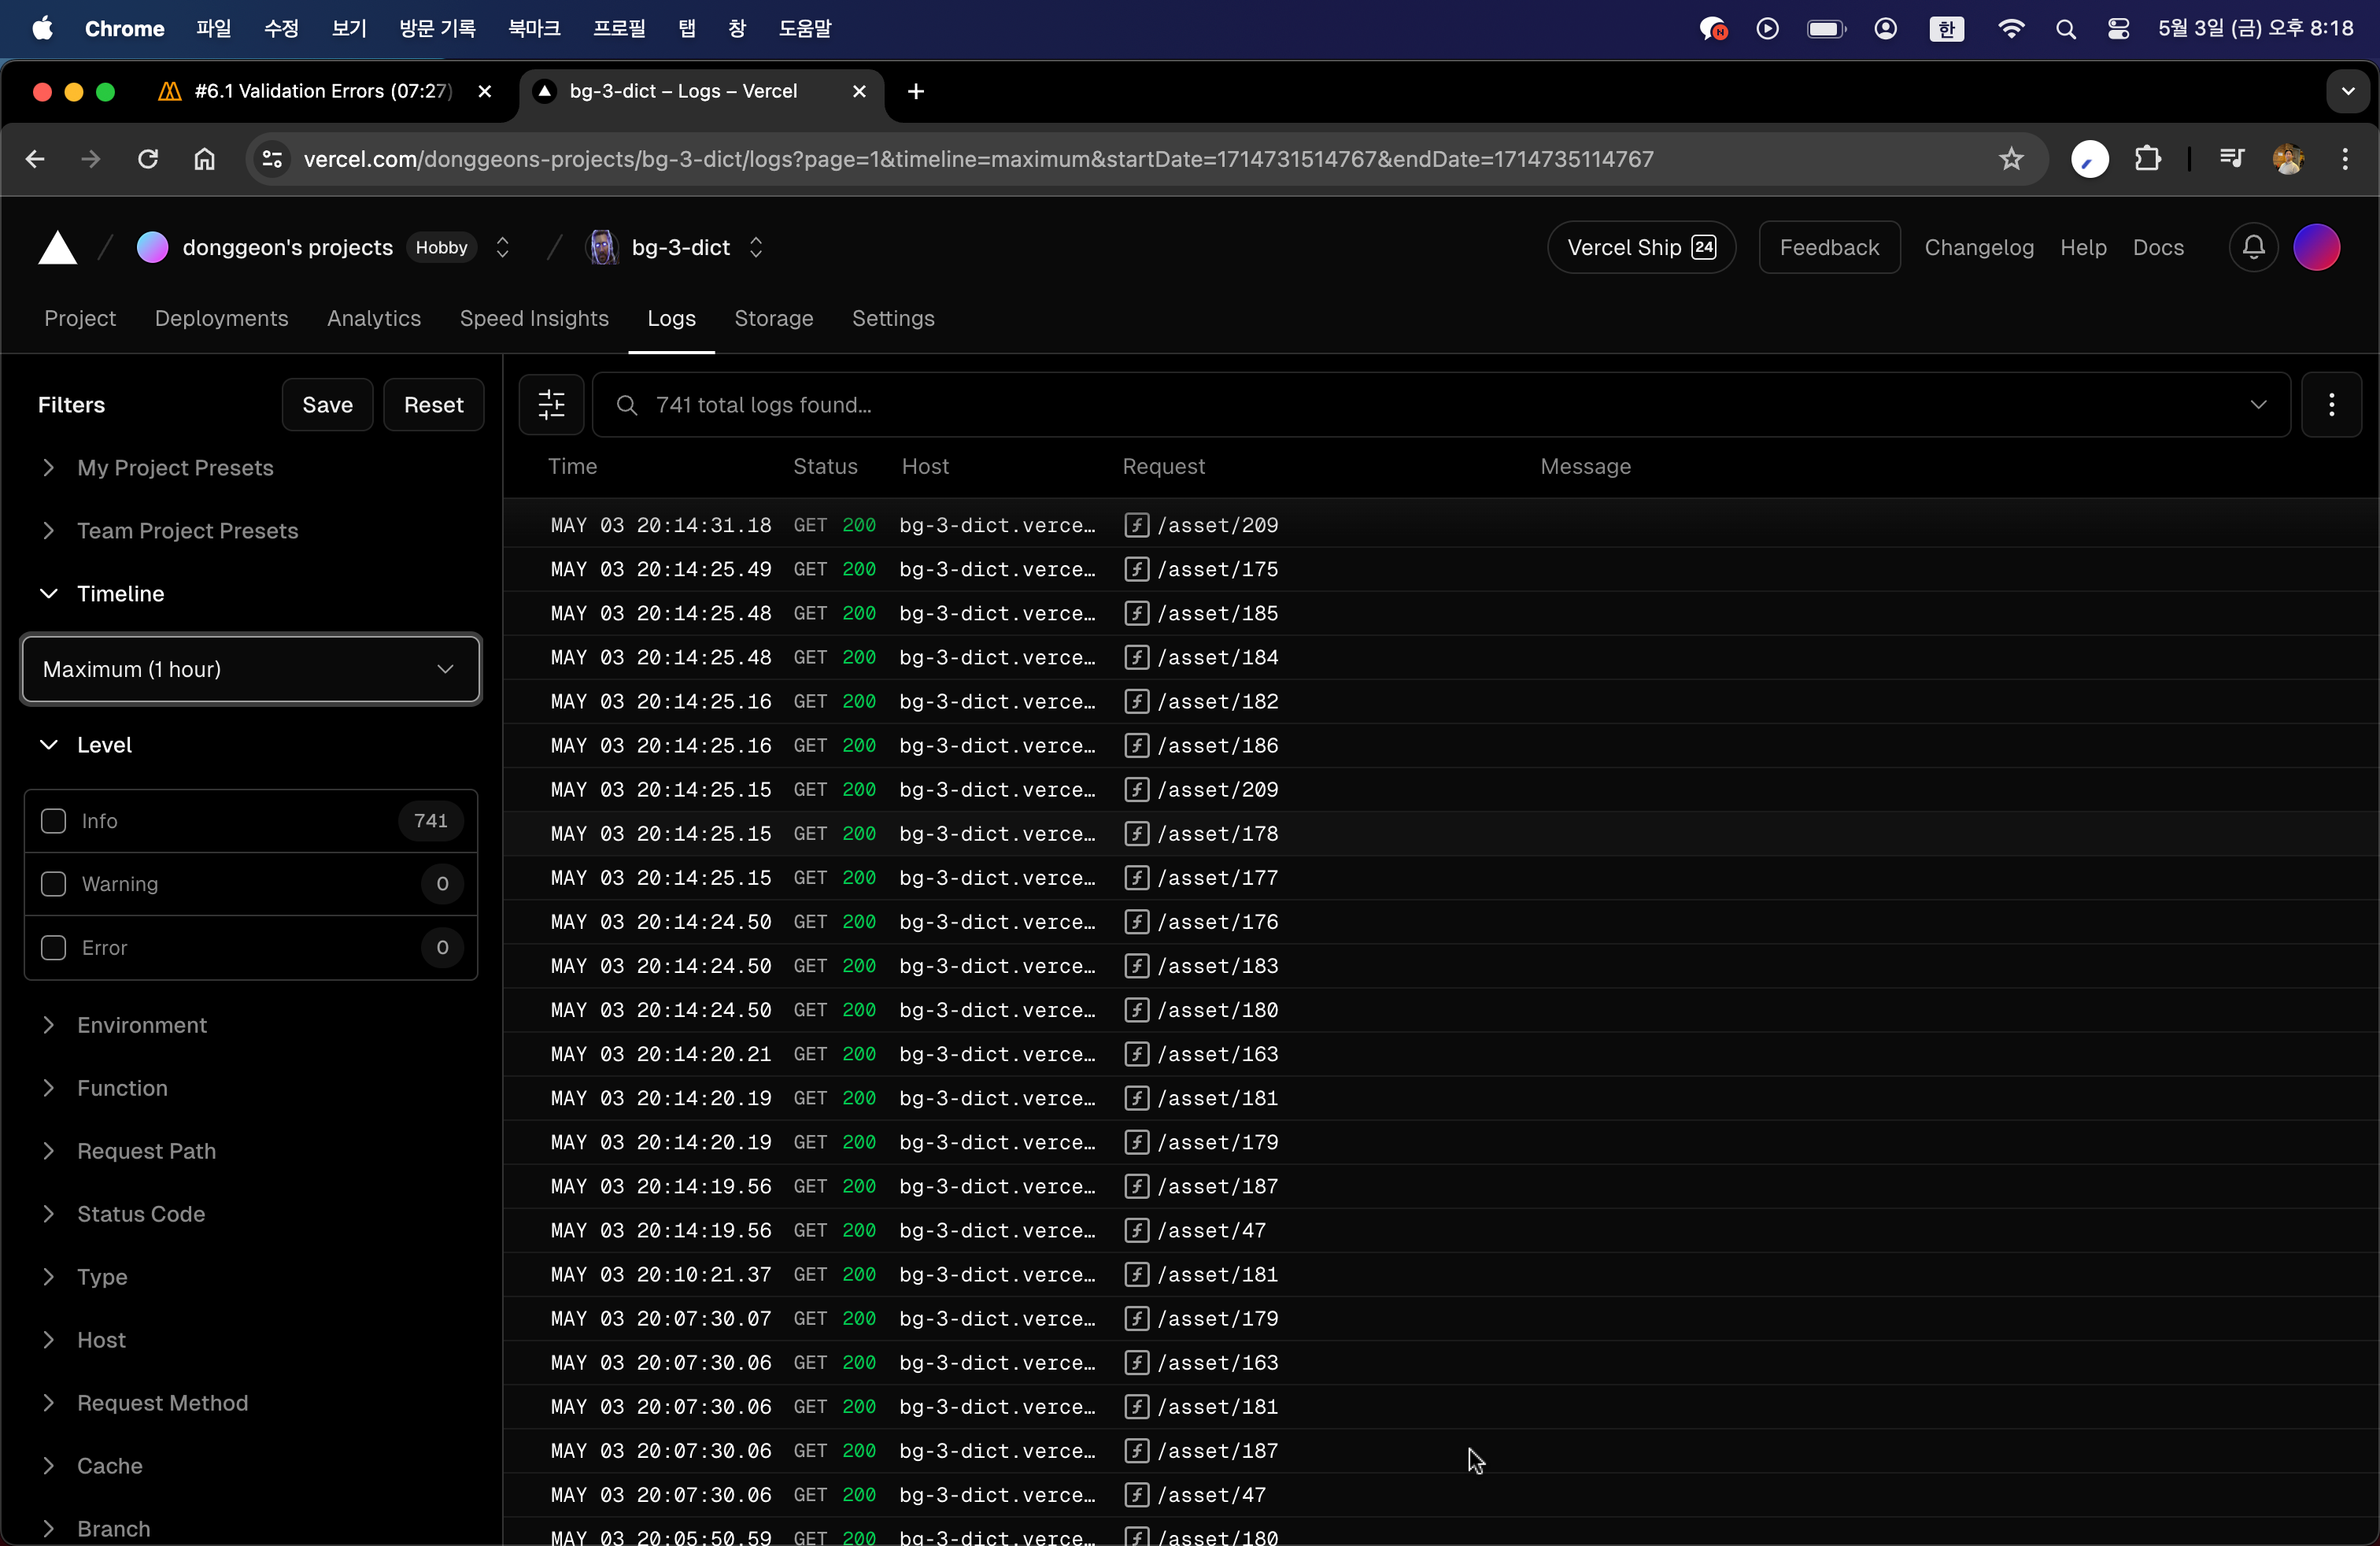This screenshot has width=2380, height=1546.
Task: Click the Vercel triangle logo
Action: pos(57,248)
